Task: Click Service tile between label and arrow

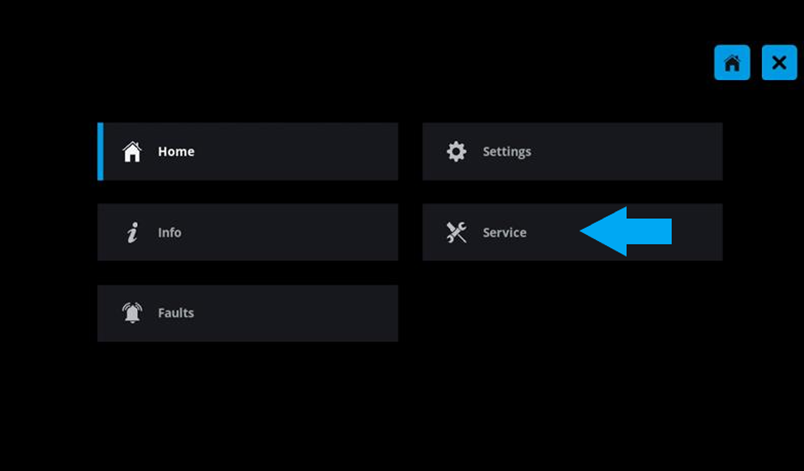Action: [553, 233]
